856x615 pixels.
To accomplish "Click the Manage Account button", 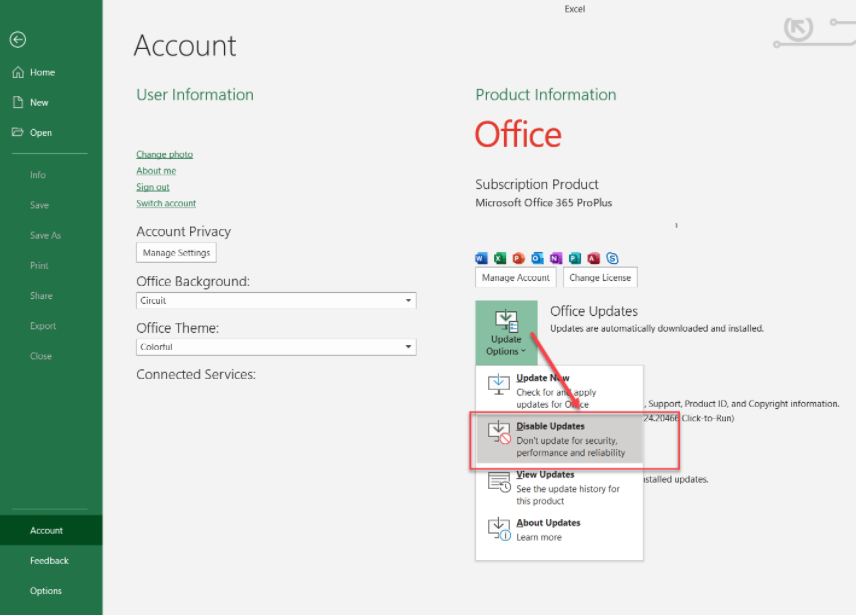I will (x=515, y=277).
